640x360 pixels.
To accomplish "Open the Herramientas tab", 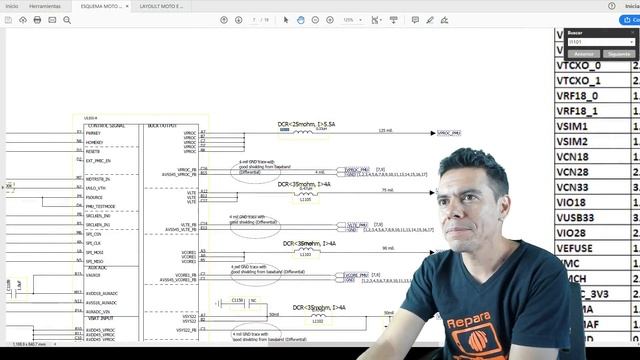I will (45, 6).
